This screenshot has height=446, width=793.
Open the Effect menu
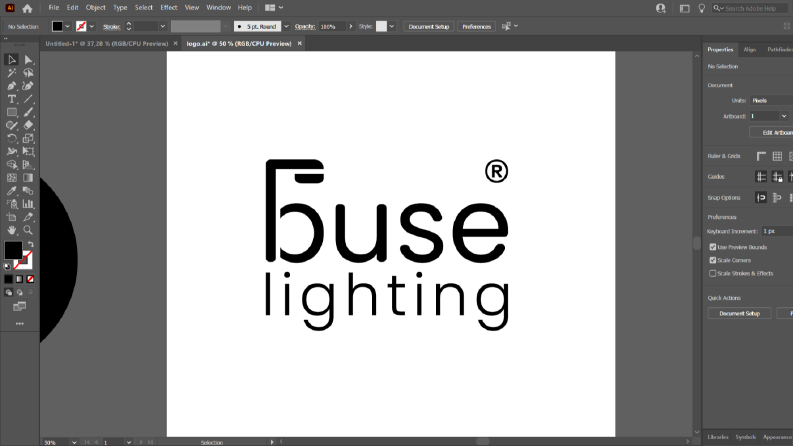[x=168, y=8]
